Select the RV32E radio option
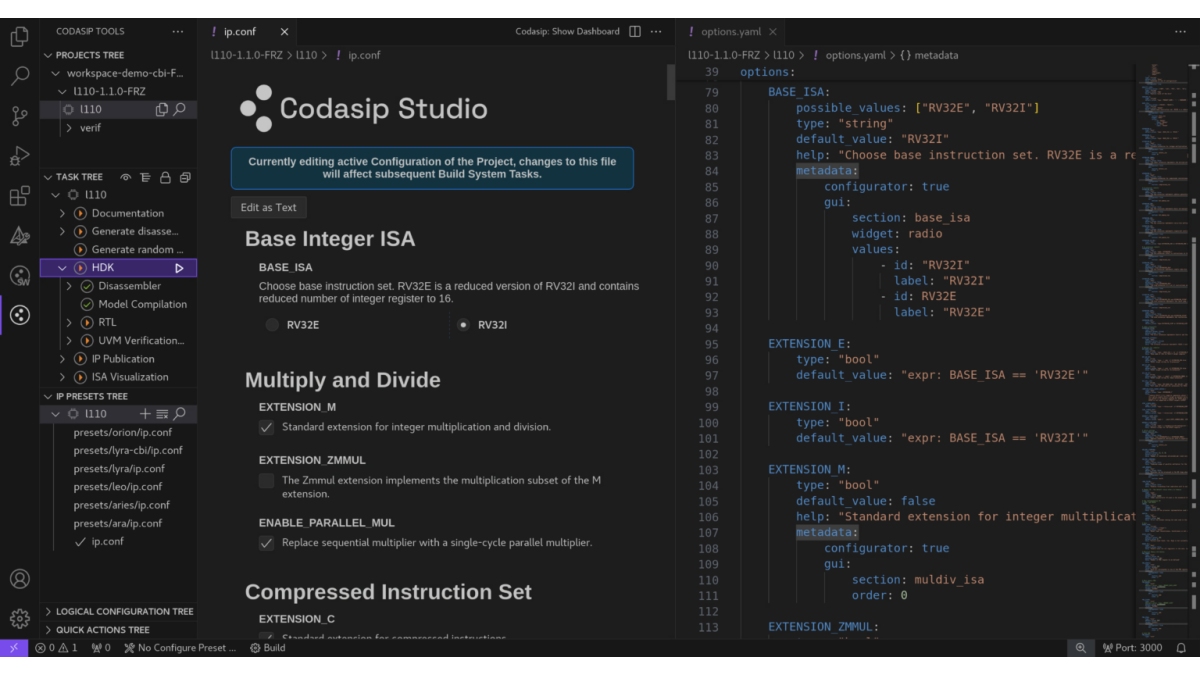Image resolution: width=1200 pixels, height=675 pixels. (x=272, y=325)
